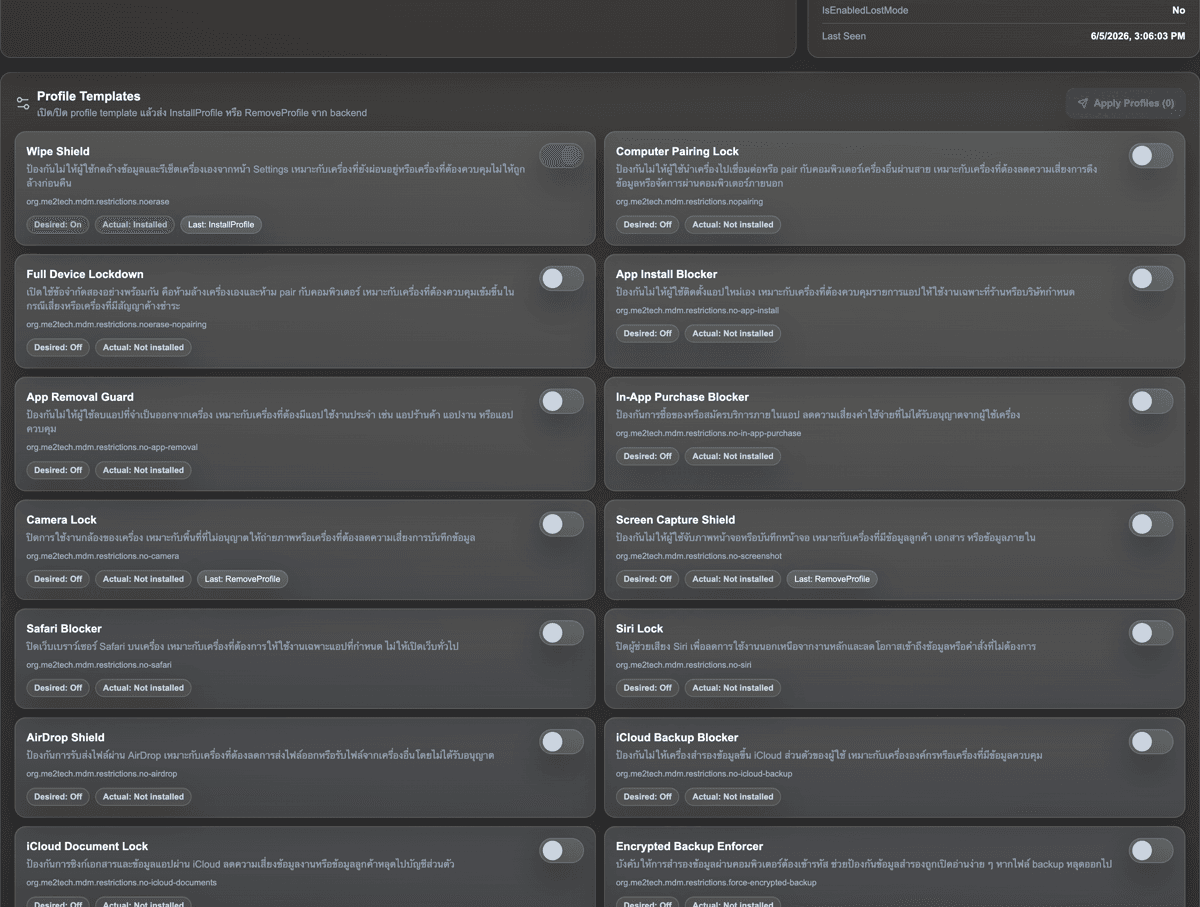Click the IsEnabledLostMode label
The width and height of the screenshot is (1200, 907).
coord(865,10)
